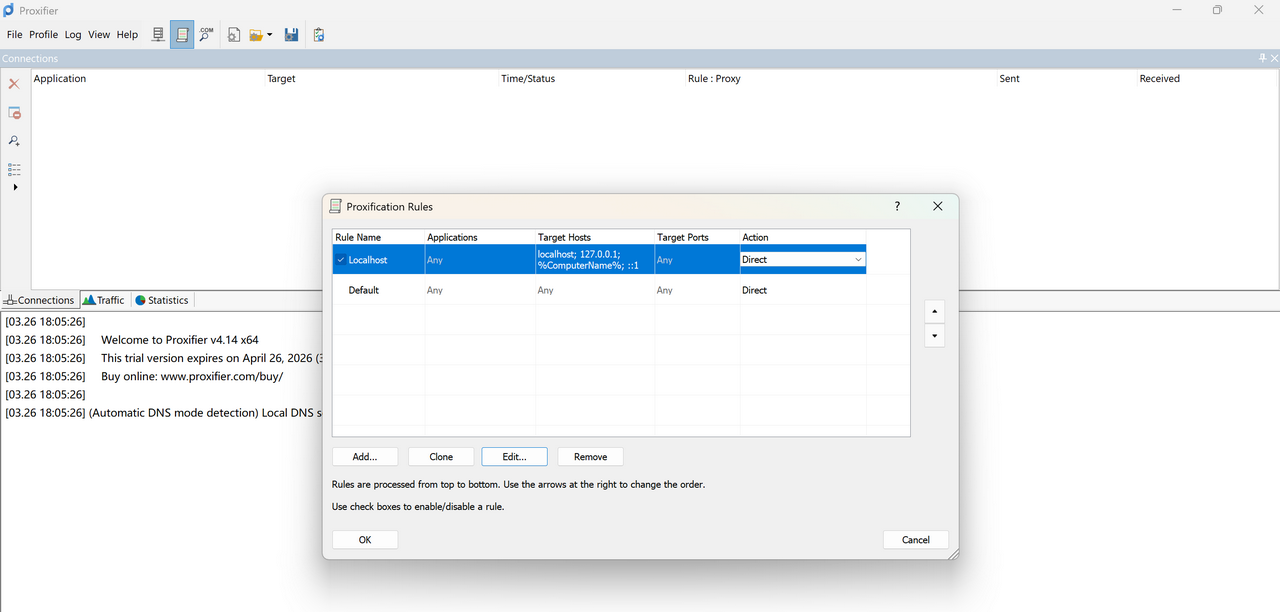Click the red X icon in Connections sidebar
This screenshot has width=1280, height=612.
14,84
